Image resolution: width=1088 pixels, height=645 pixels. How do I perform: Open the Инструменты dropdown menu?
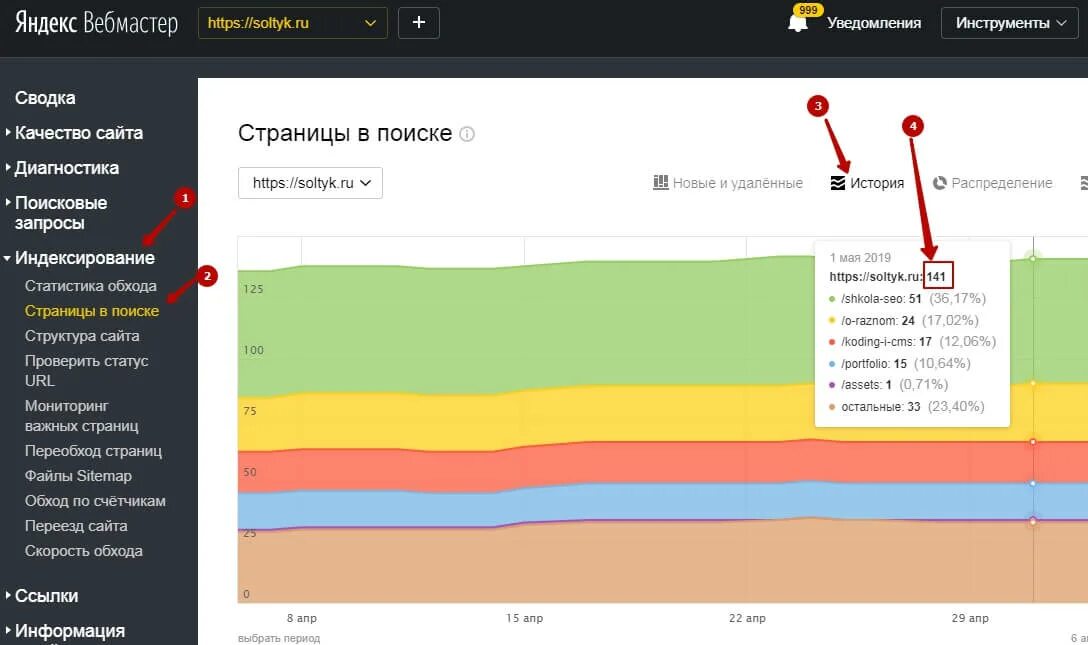coord(1010,23)
